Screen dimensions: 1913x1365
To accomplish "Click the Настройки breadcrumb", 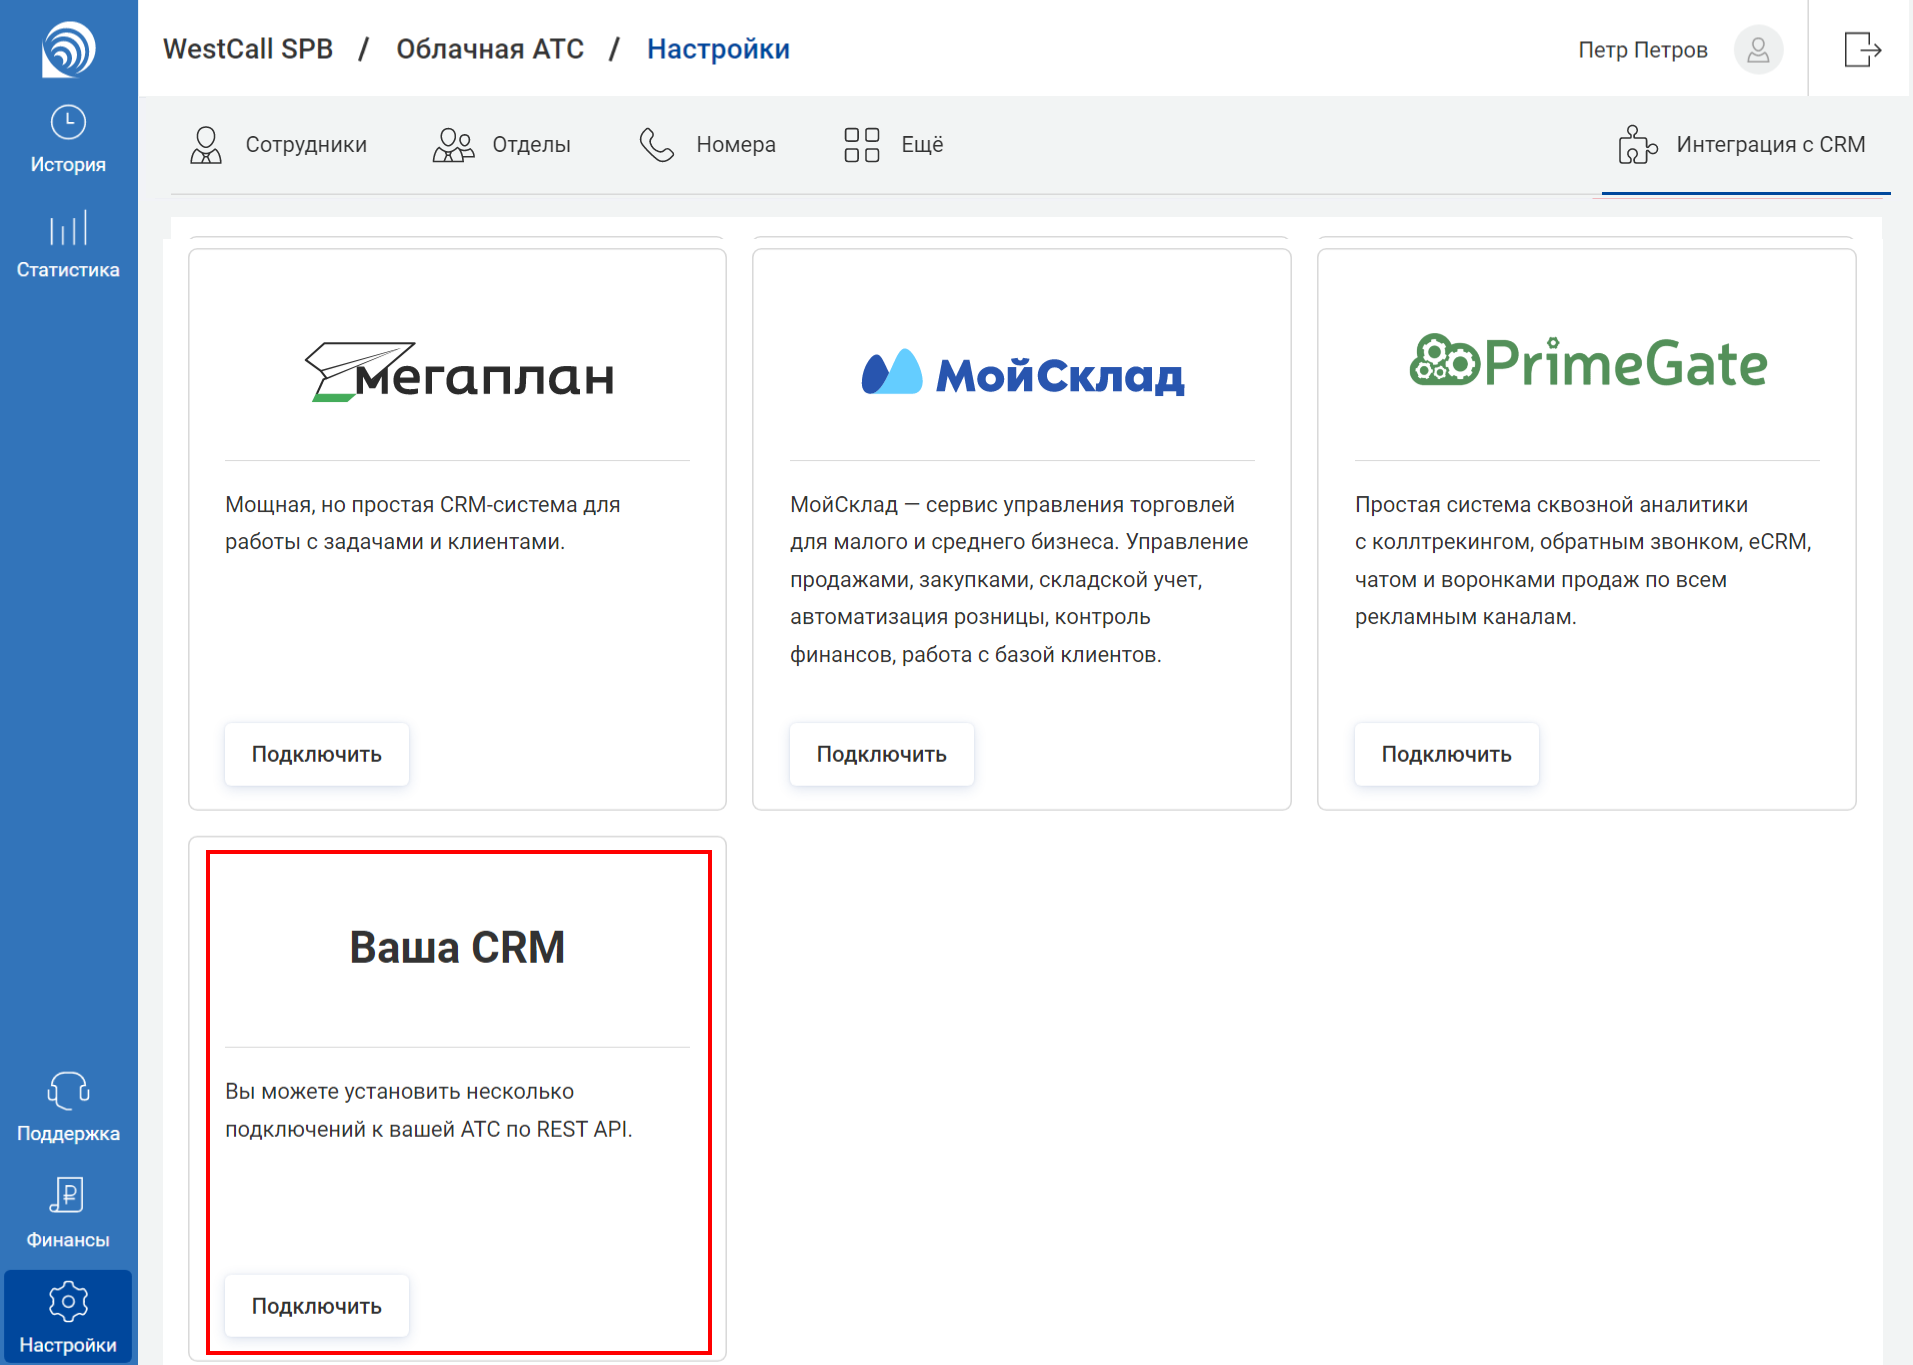I will 718,49.
